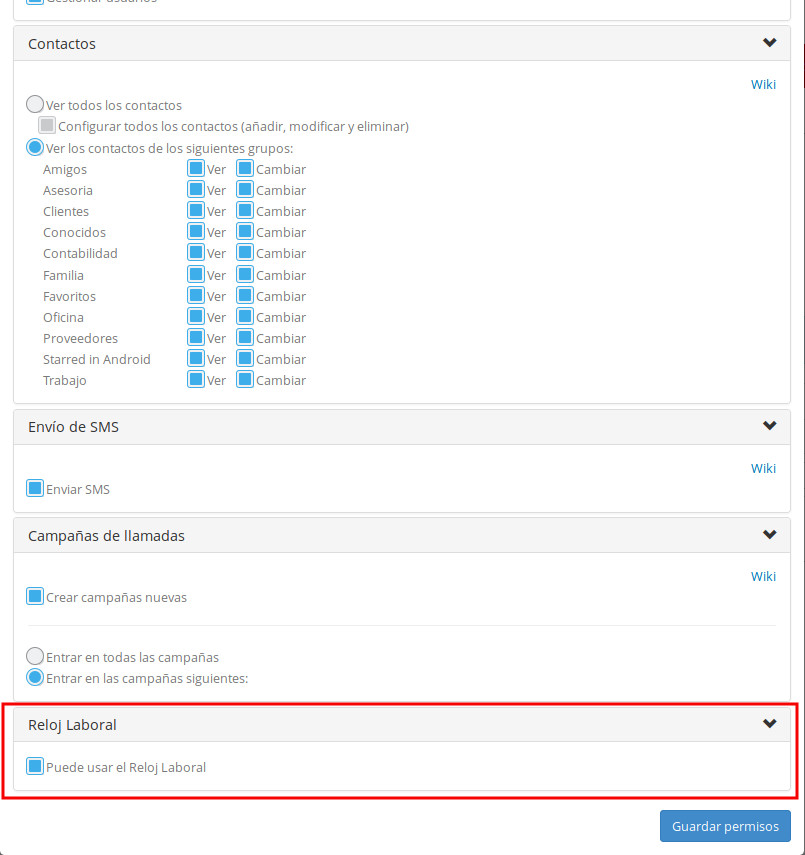Screen dimensions: 805x855
Task: Select 'Ver todos los contactos' radio button
Action: (x=35, y=104)
